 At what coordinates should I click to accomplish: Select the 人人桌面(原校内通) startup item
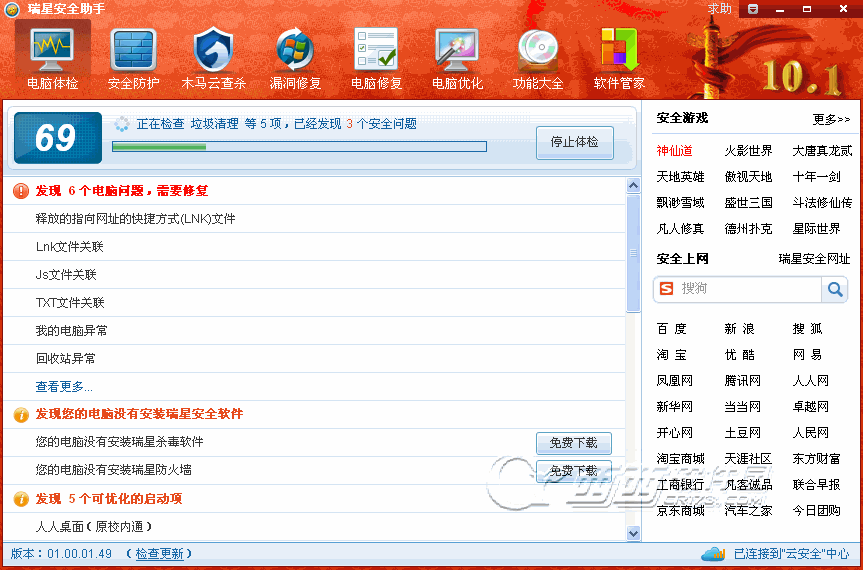click(314, 527)
